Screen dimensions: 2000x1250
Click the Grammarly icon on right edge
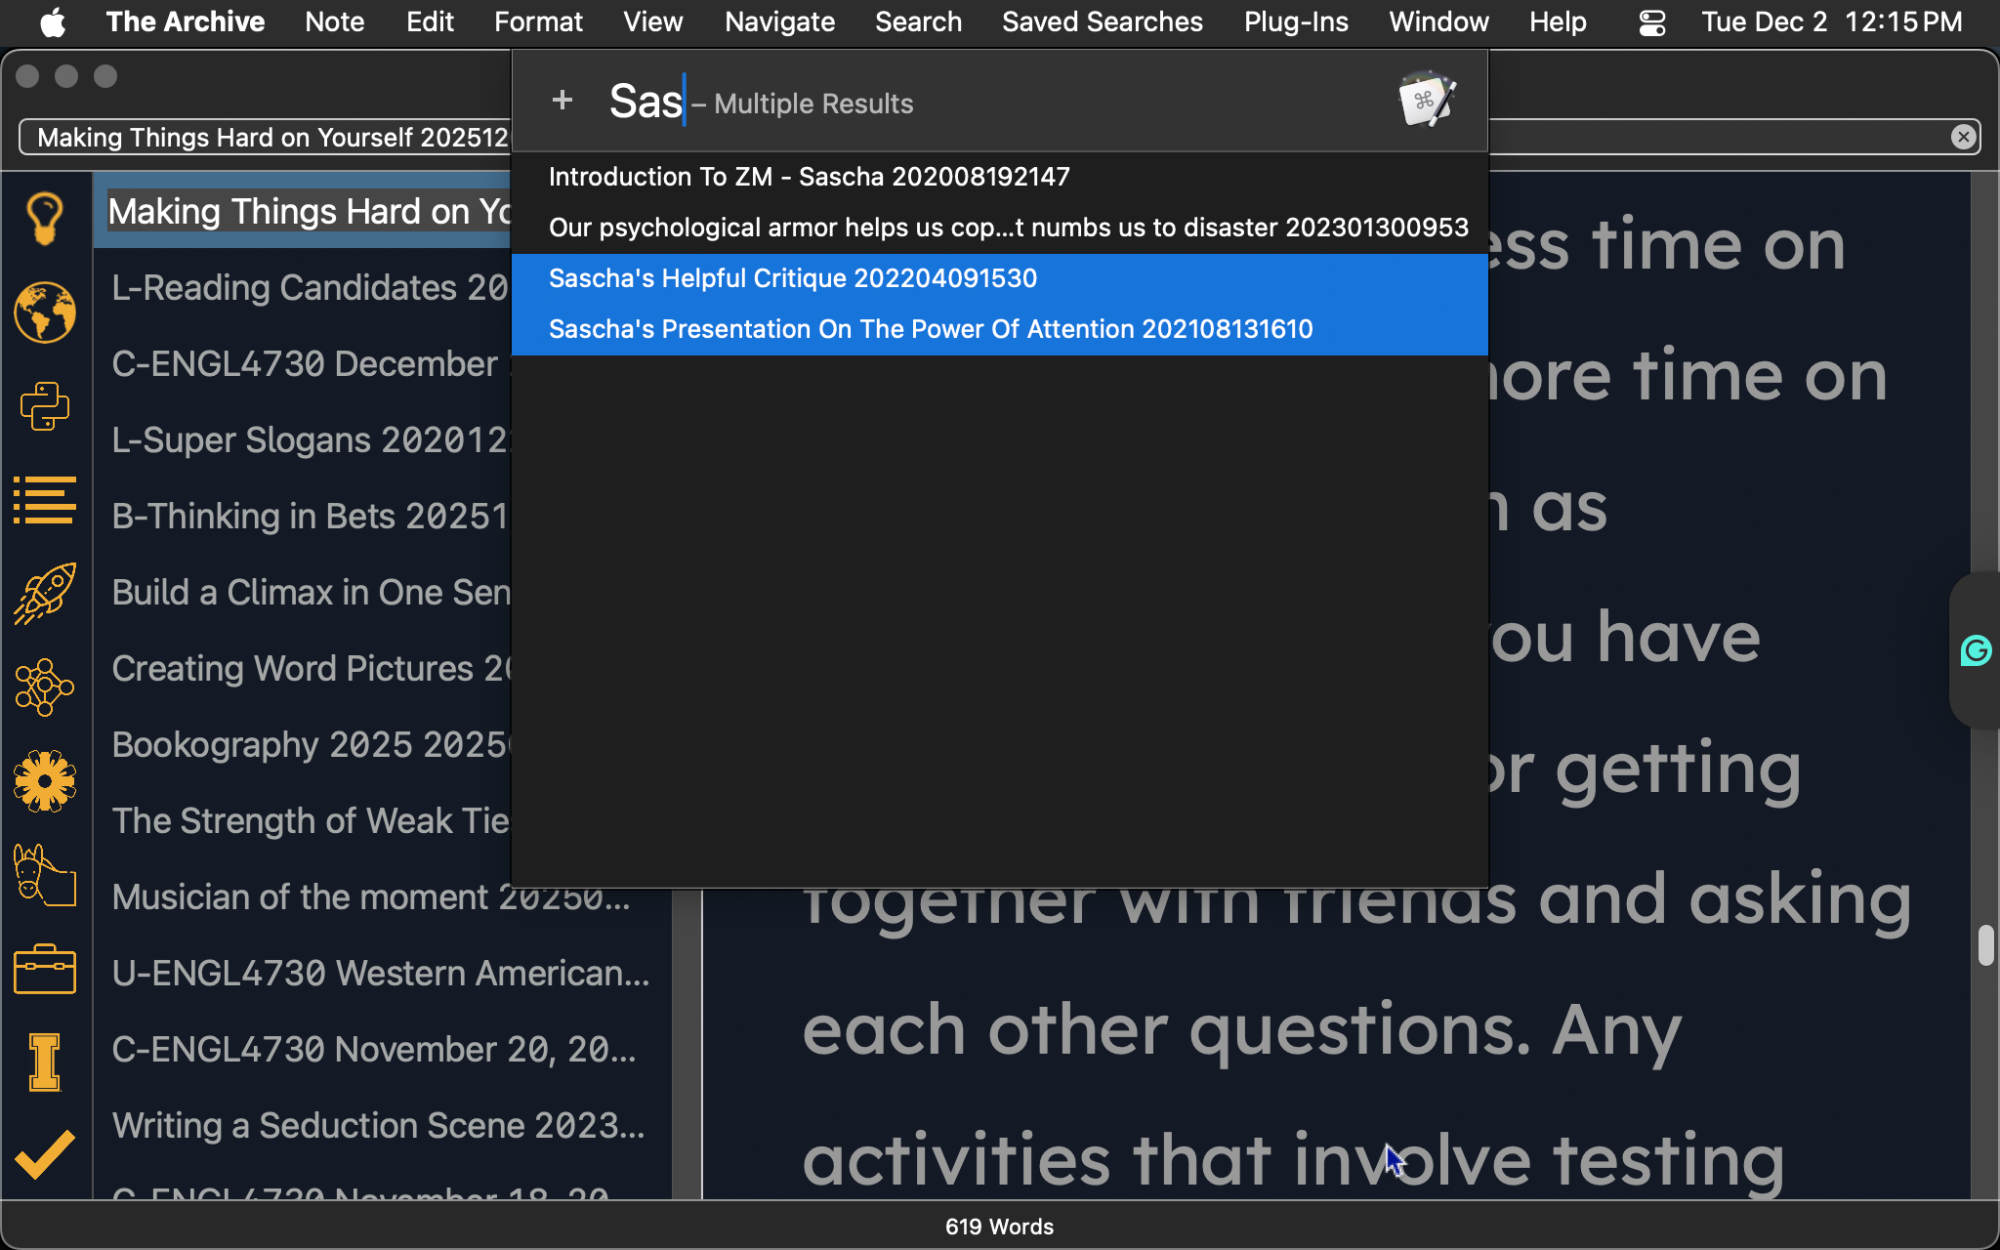click(1976, 651)
